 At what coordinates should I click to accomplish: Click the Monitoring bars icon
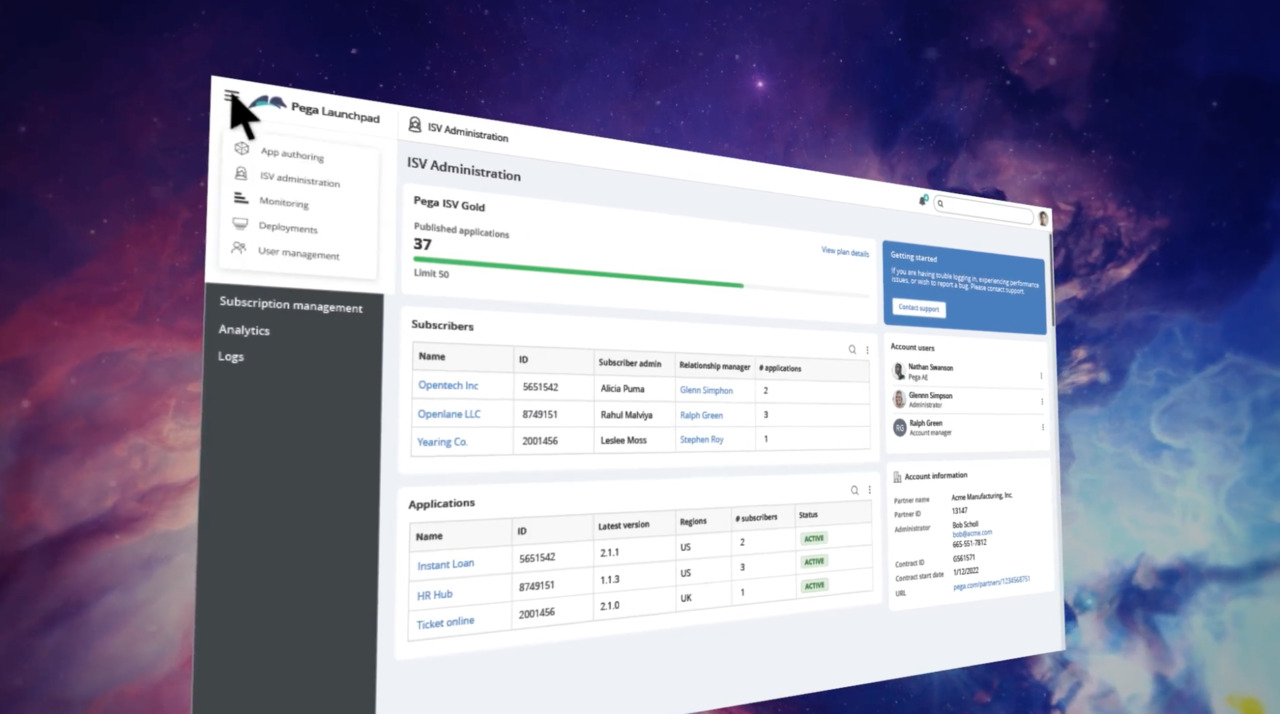click(240, 198)
